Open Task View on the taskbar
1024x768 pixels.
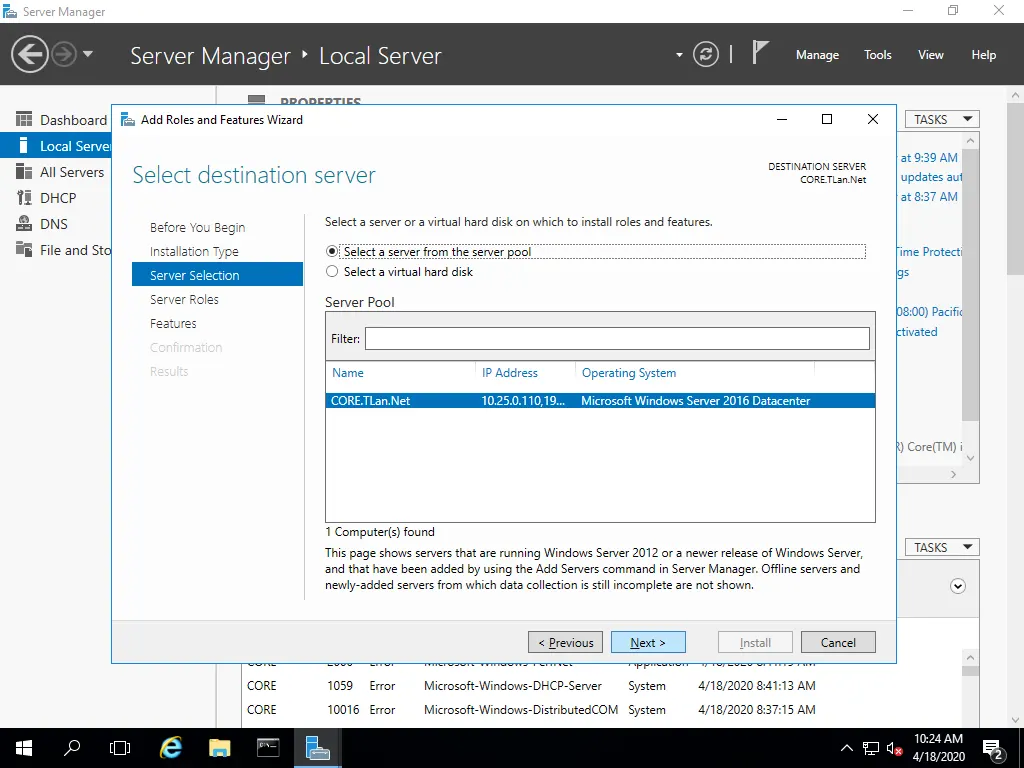coord(120,748)
